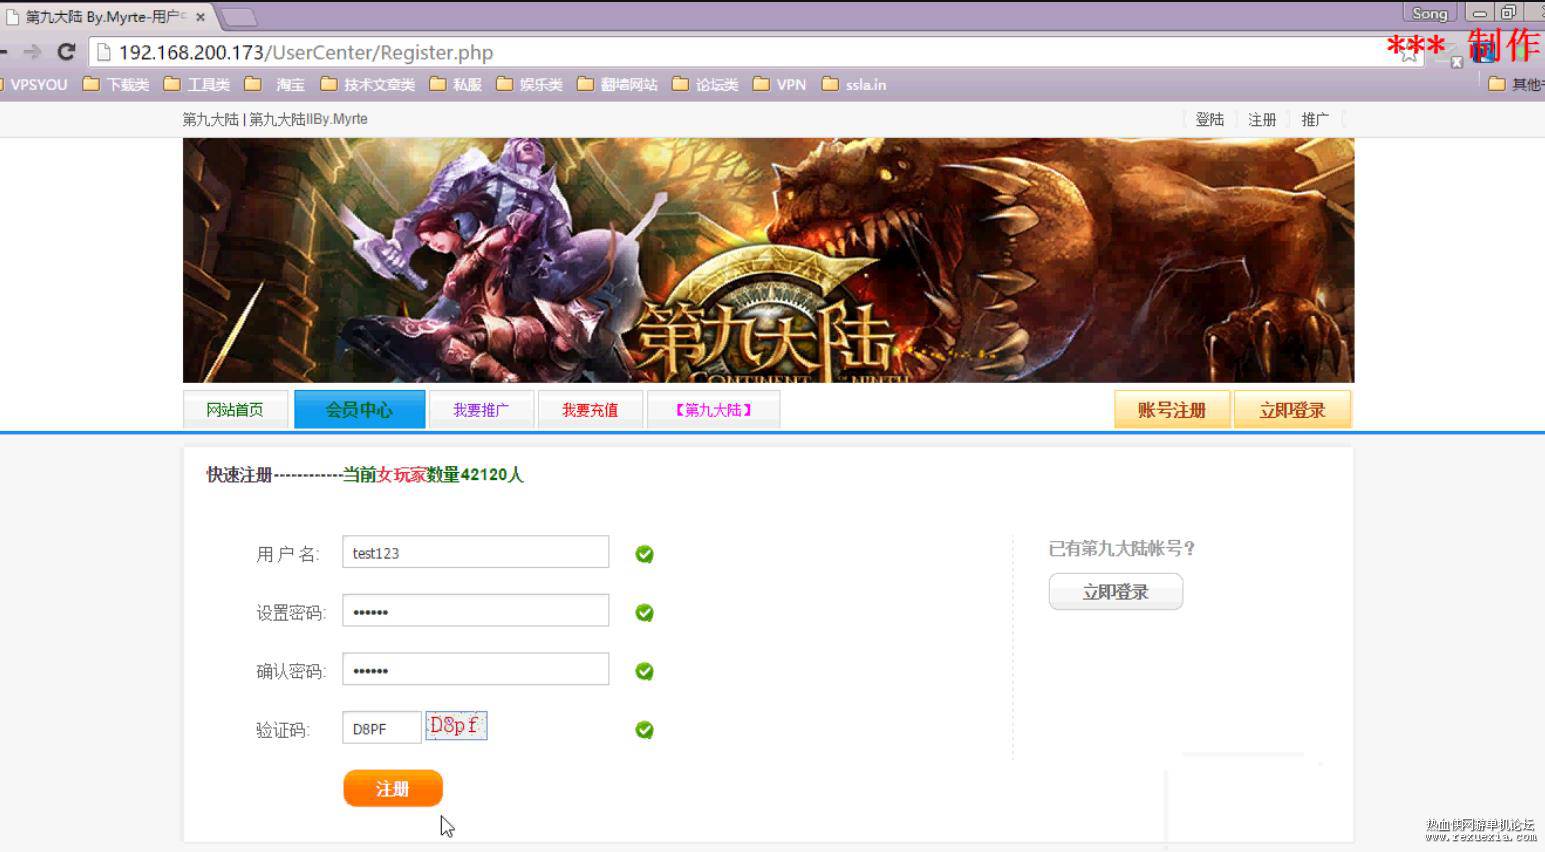The height and width of the screenshot is (852, 1545).
Task: Open the 翻墙网站 bookmark folder
Action: 618,85
